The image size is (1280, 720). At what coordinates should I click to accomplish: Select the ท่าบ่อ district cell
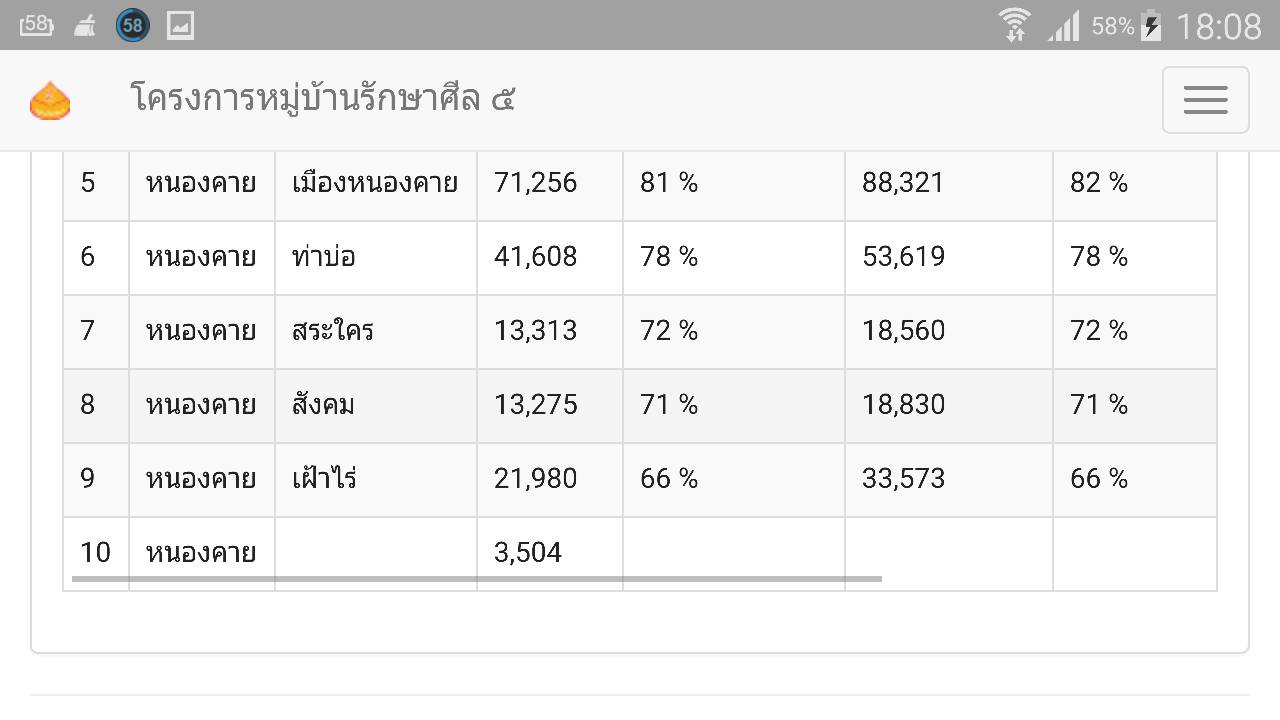376,258
